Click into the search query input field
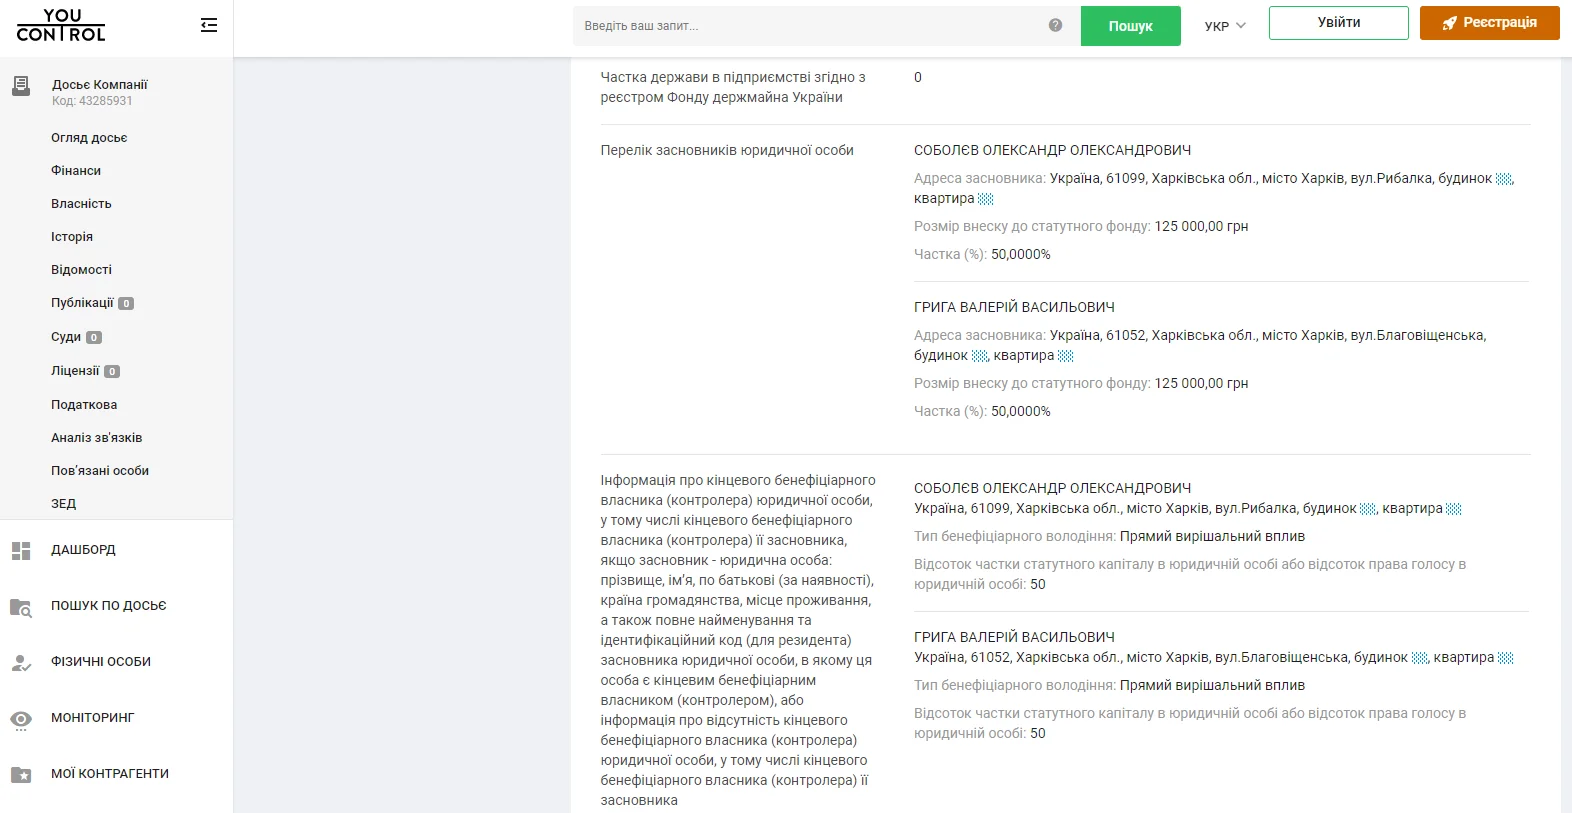Viewport: 1572px width, 813px height. pos(810,26)
